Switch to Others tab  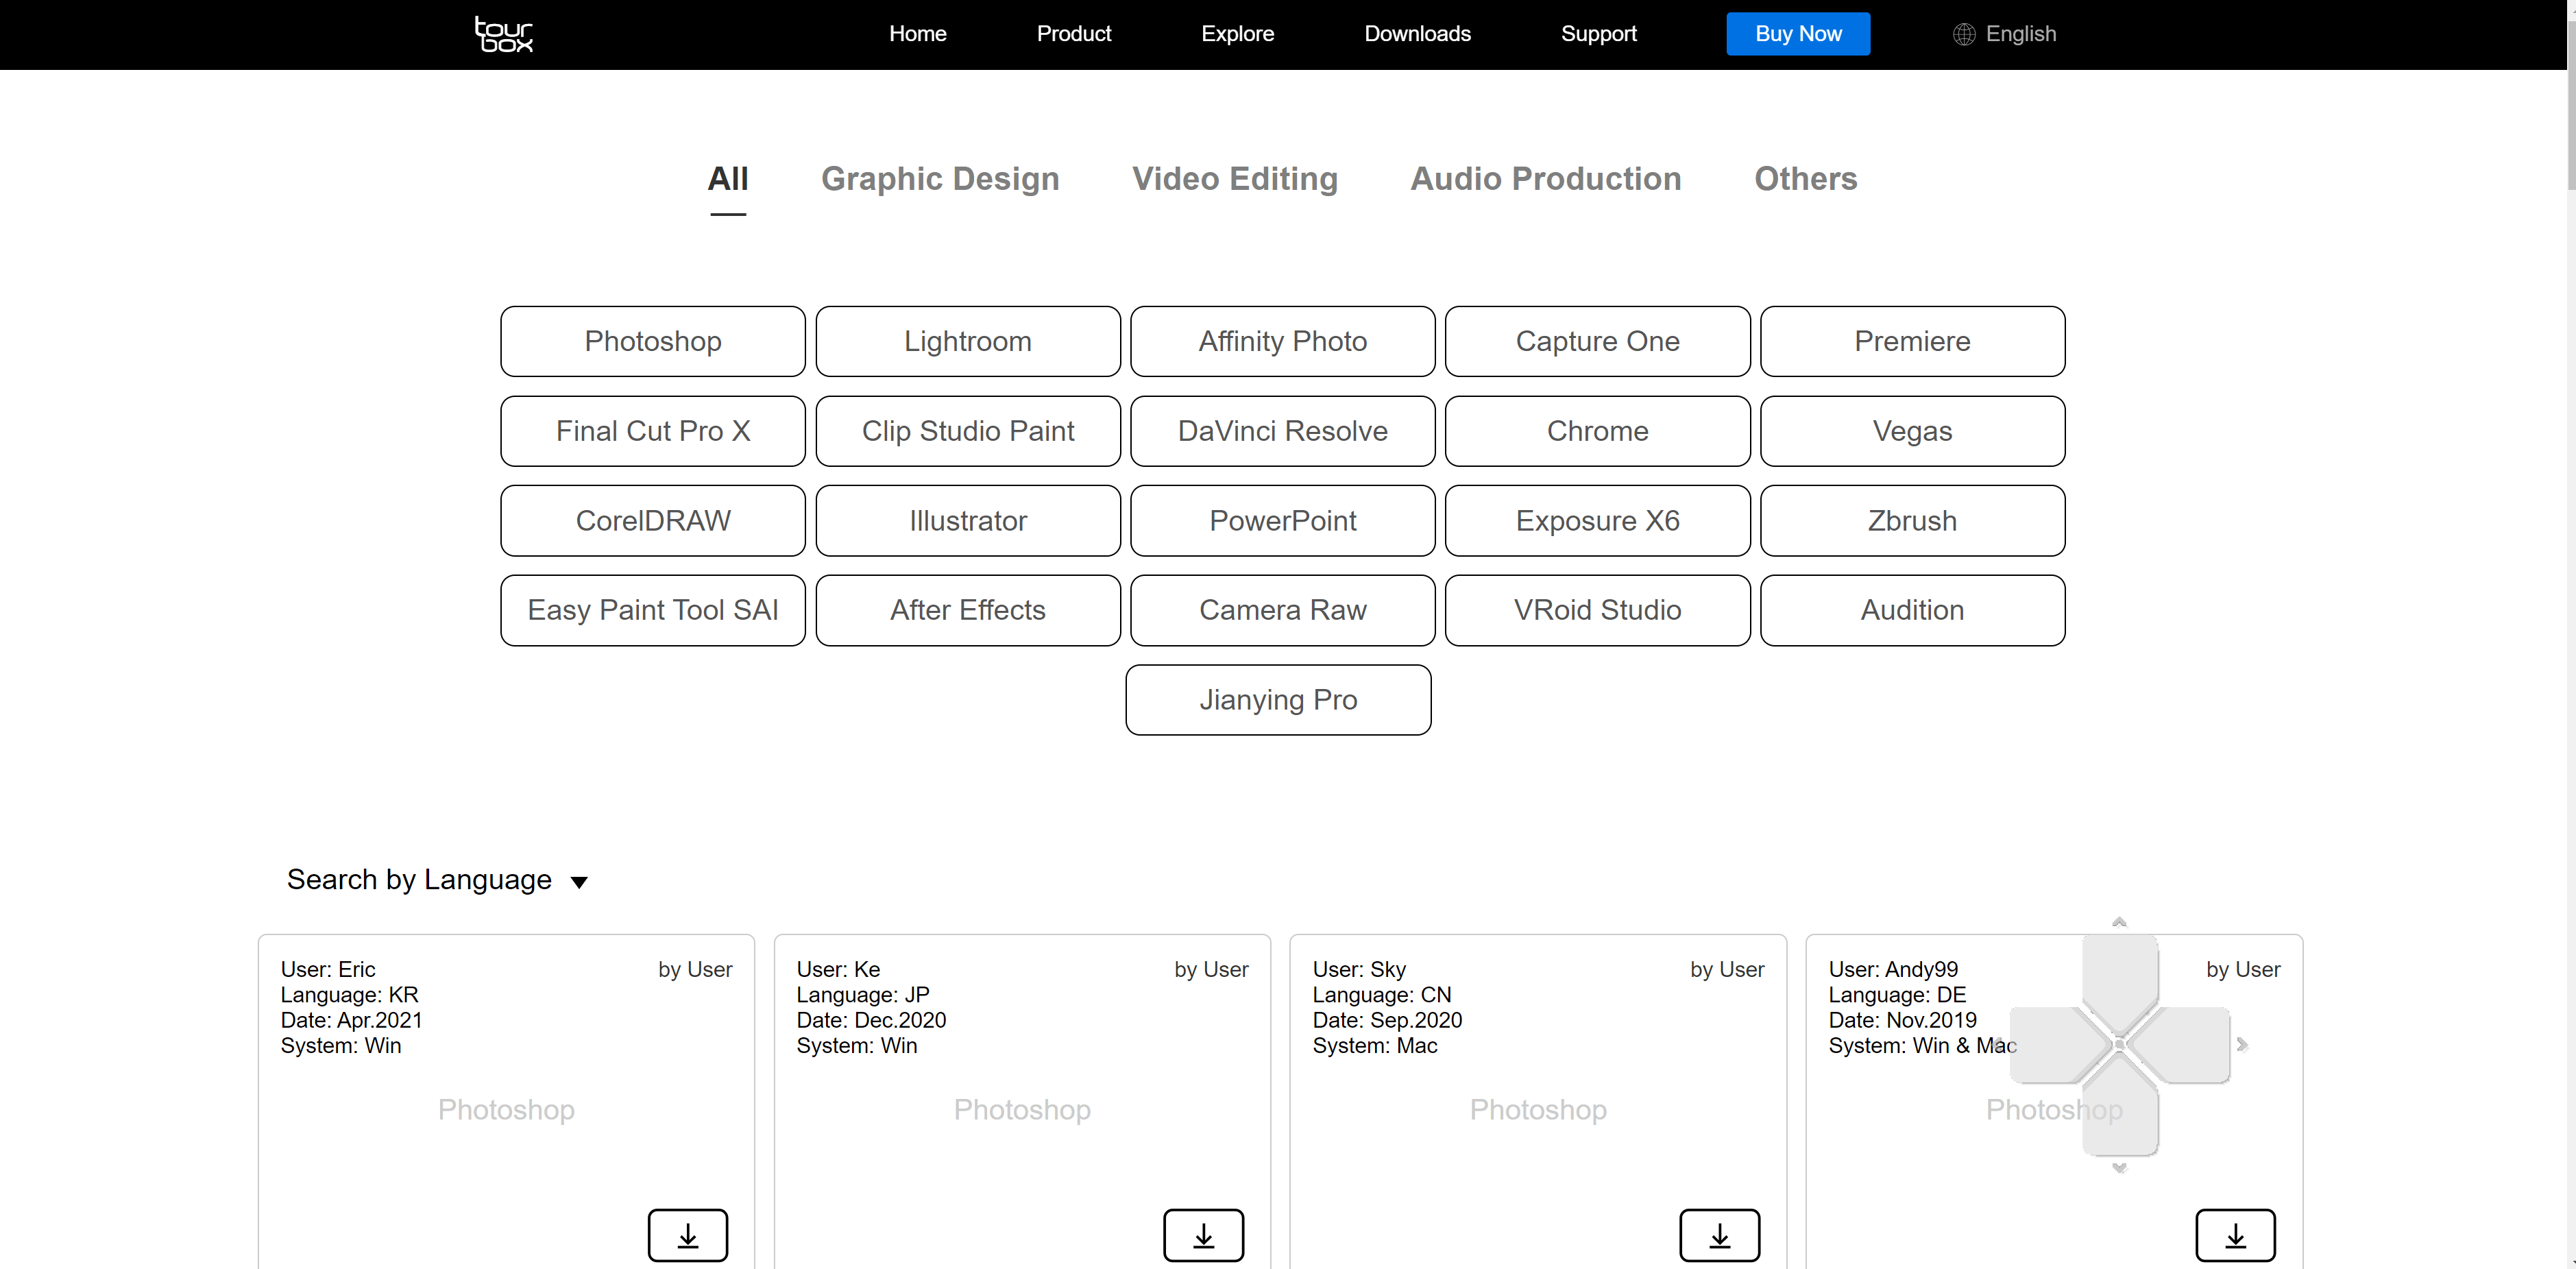point(1806,179)
